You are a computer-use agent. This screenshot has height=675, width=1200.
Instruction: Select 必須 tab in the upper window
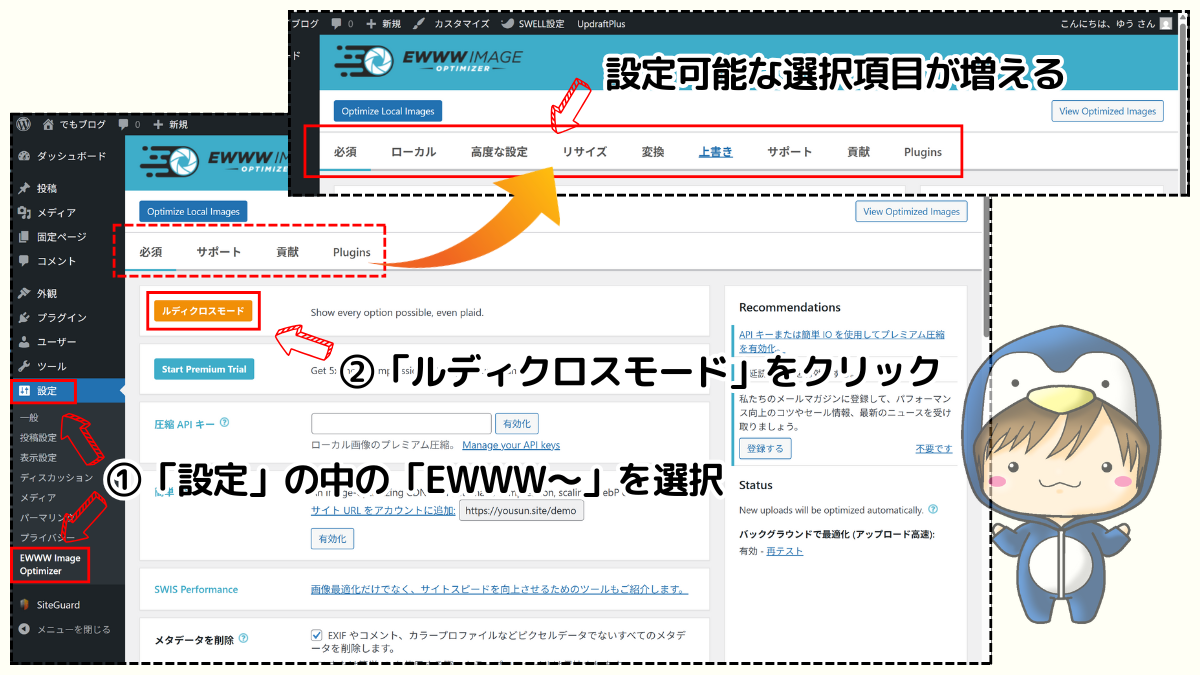pos(346,152)
